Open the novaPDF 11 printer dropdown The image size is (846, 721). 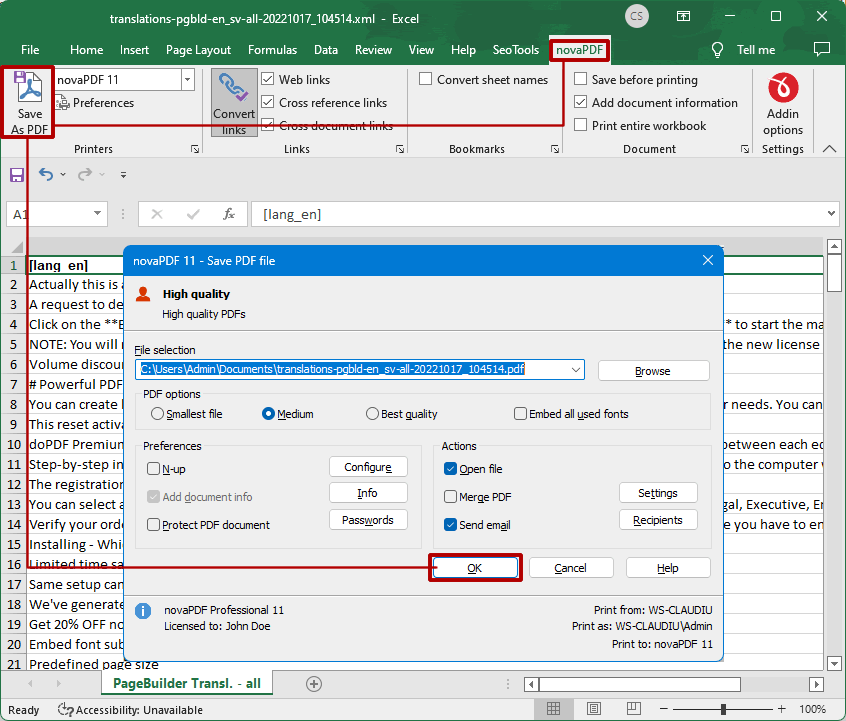click(187, 80)
